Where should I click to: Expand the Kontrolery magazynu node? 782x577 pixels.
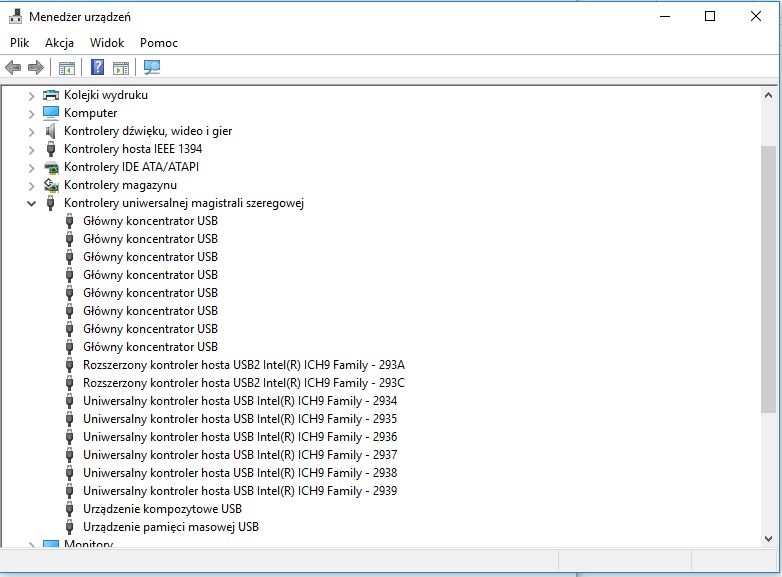coord(31,186)
